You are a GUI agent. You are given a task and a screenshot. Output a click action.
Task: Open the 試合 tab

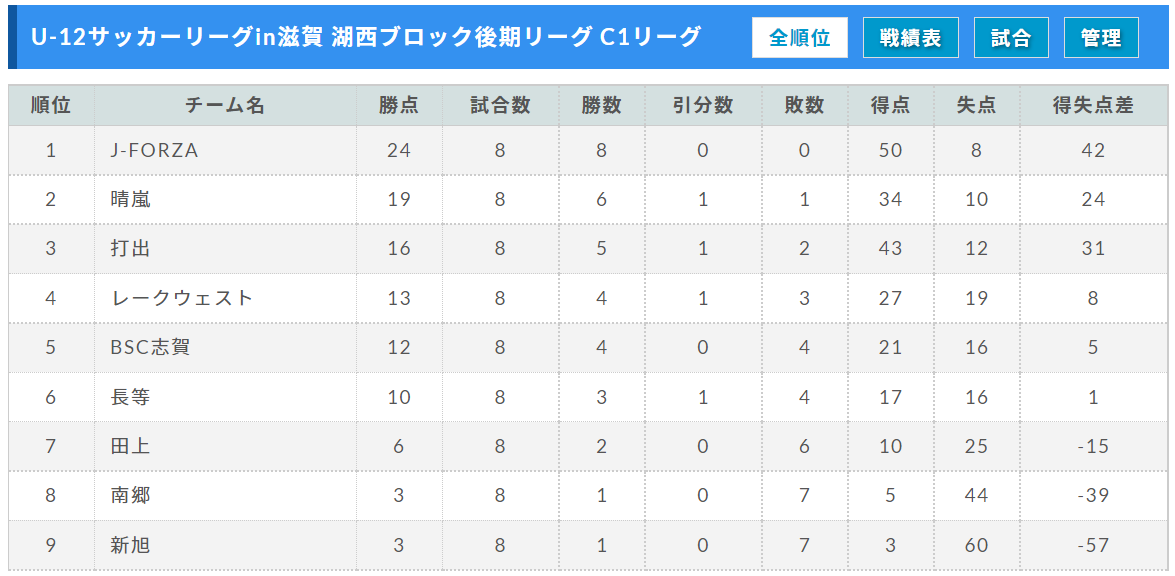(1011, 37)
